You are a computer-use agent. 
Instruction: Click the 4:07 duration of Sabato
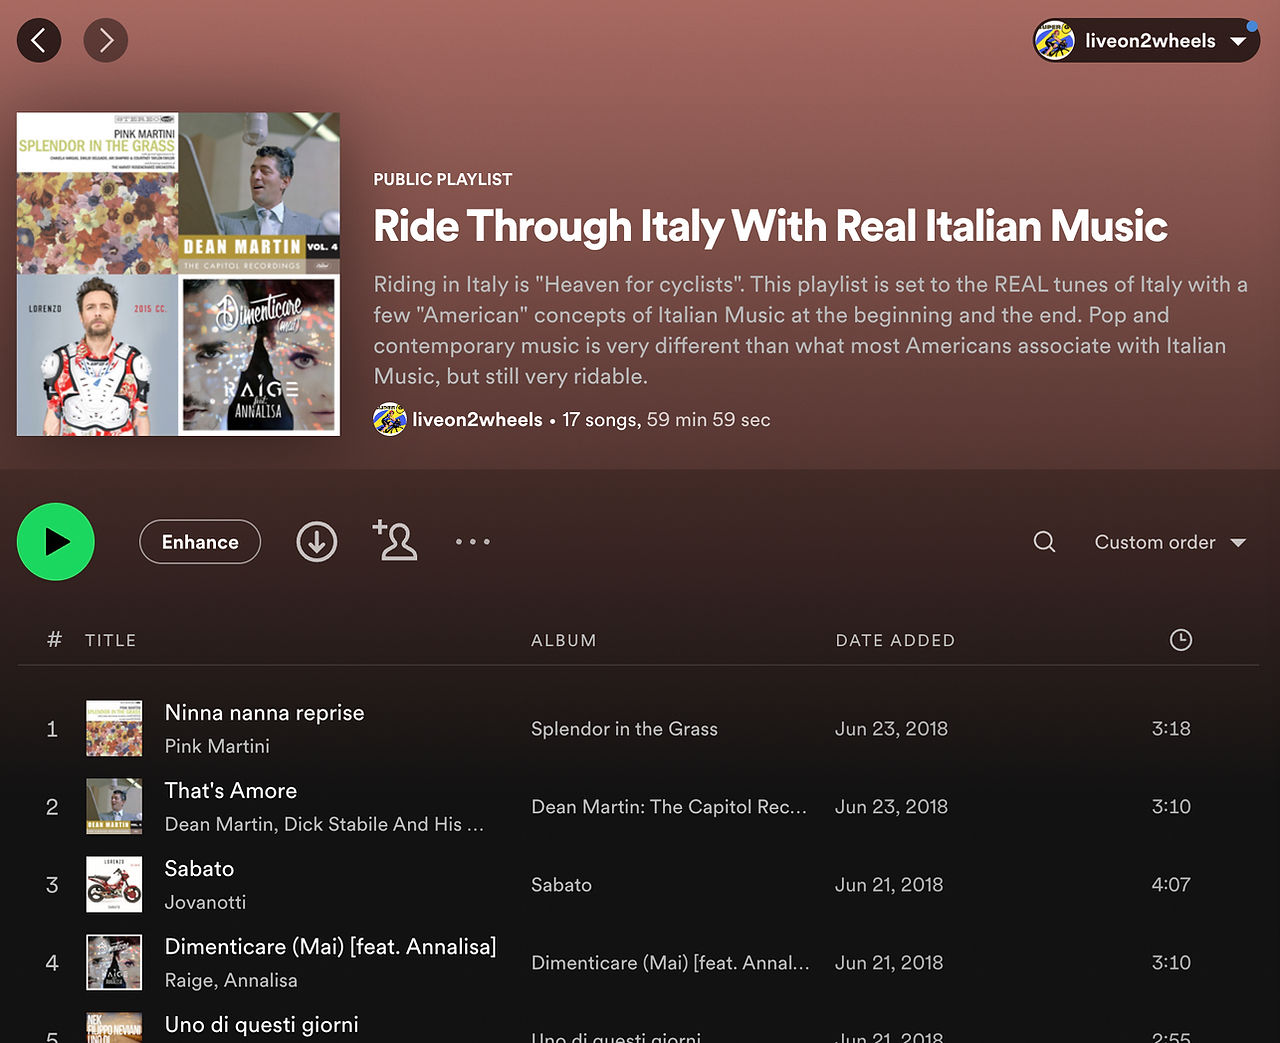1171,885
